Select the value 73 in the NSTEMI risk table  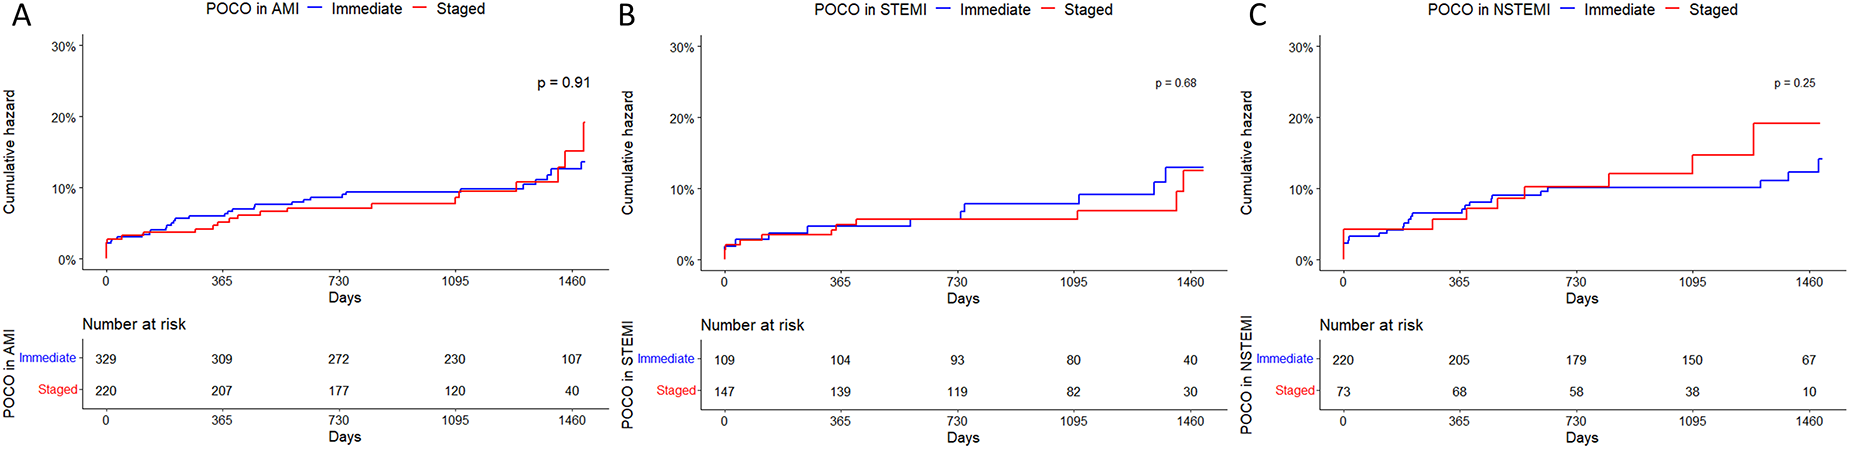click(1343, 392)
